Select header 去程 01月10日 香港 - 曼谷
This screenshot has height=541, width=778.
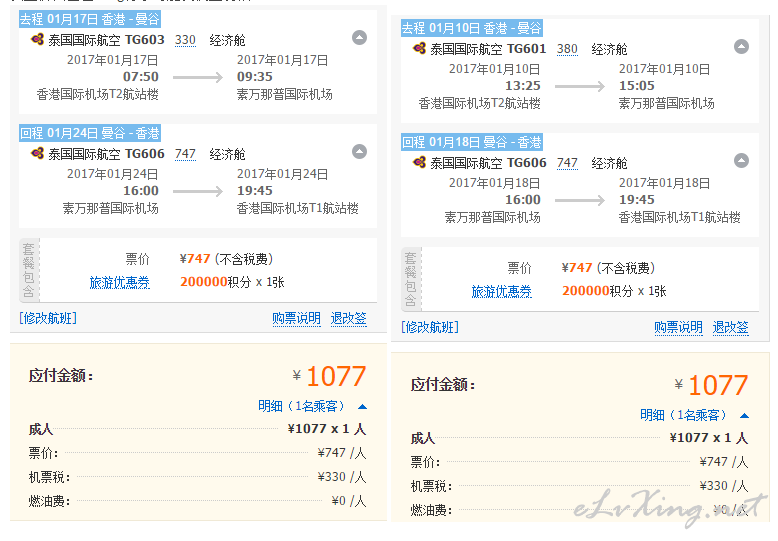pos(472,28)
